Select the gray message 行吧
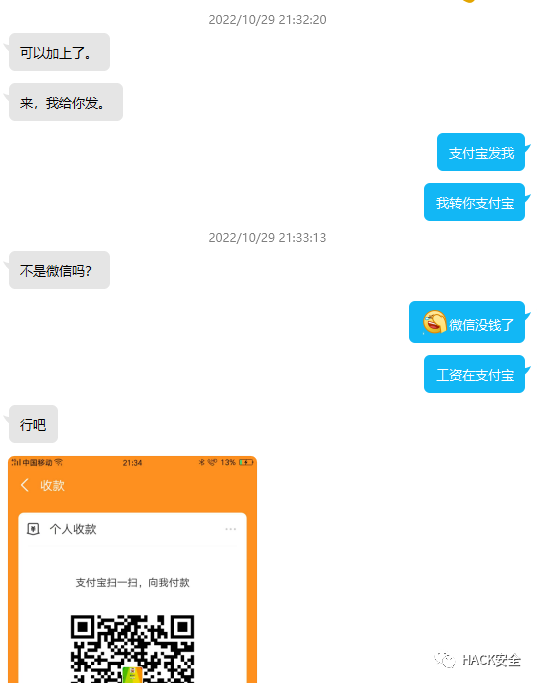This screenshot has height=683, width=537. [x=33, y=424]
